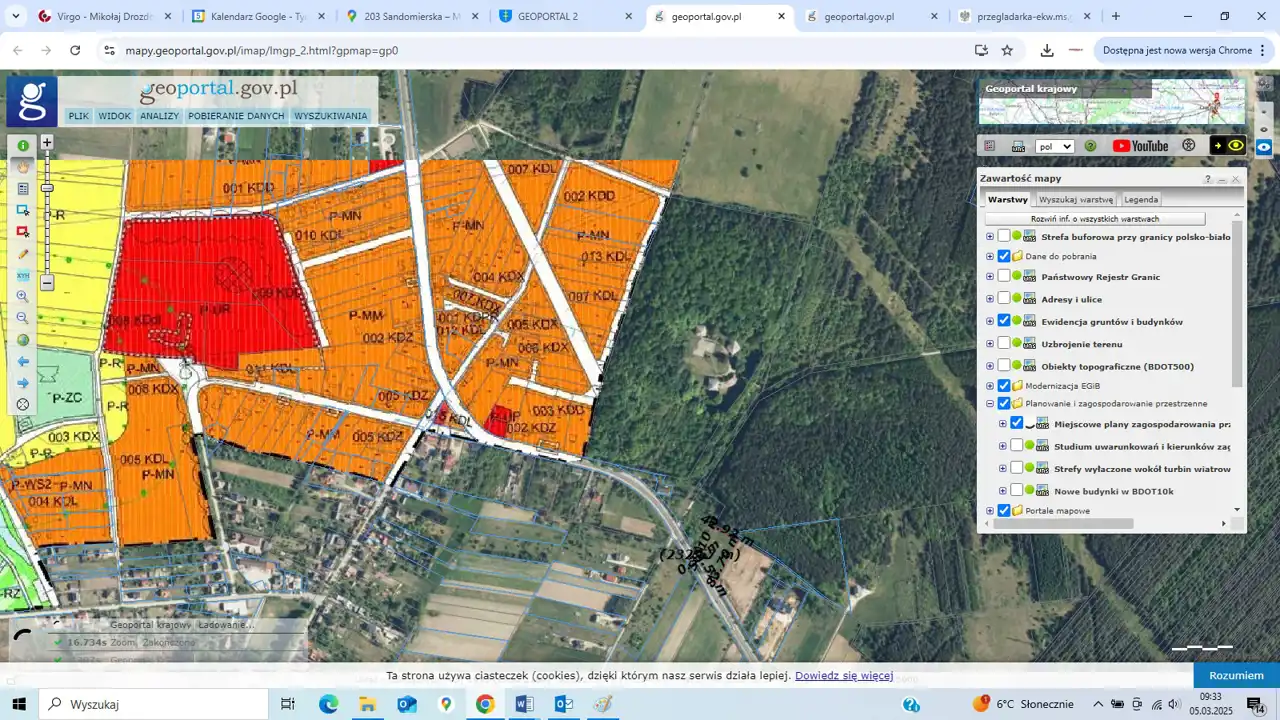Open the pol language dropdown
Image resolution: width=1280 pixels, height=720 pixels.
tap(1054, 146)
